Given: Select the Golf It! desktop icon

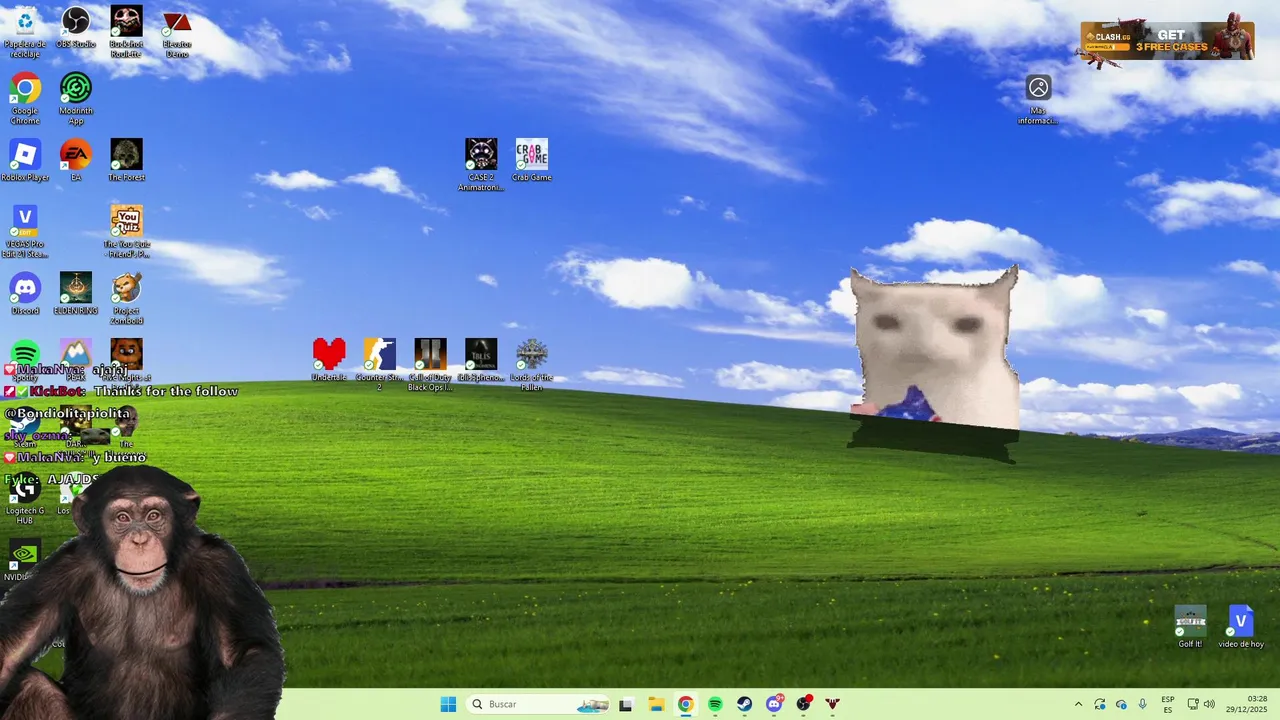Looking at the screenshot, I should (x=1190, y=627).
